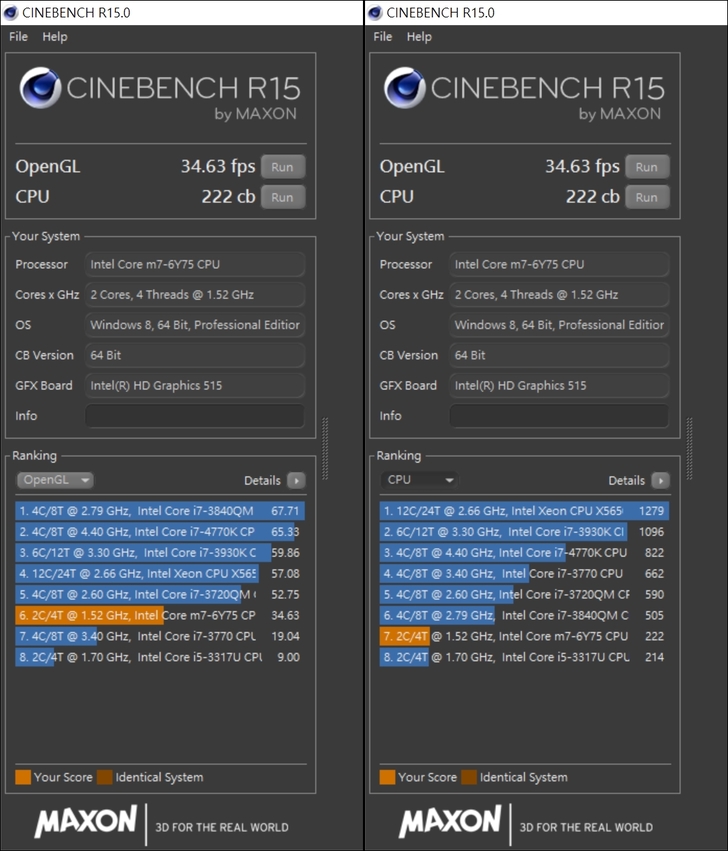Image resolution: width=728 pixels, height=851 pixels.
Task: Click the Cinebench R15 sphere logo in left window
Action: tap(39, 90)
